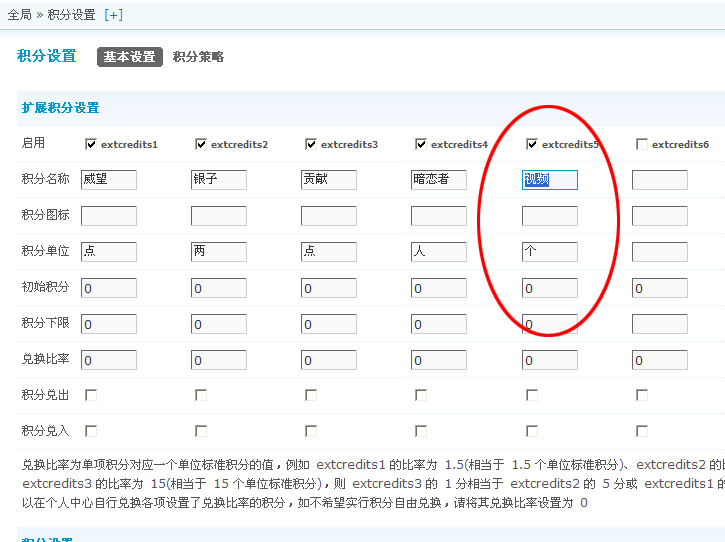725x542 pixels.
Task: Click 全局 in the breadcrumb
Action: tap(19, 15)
